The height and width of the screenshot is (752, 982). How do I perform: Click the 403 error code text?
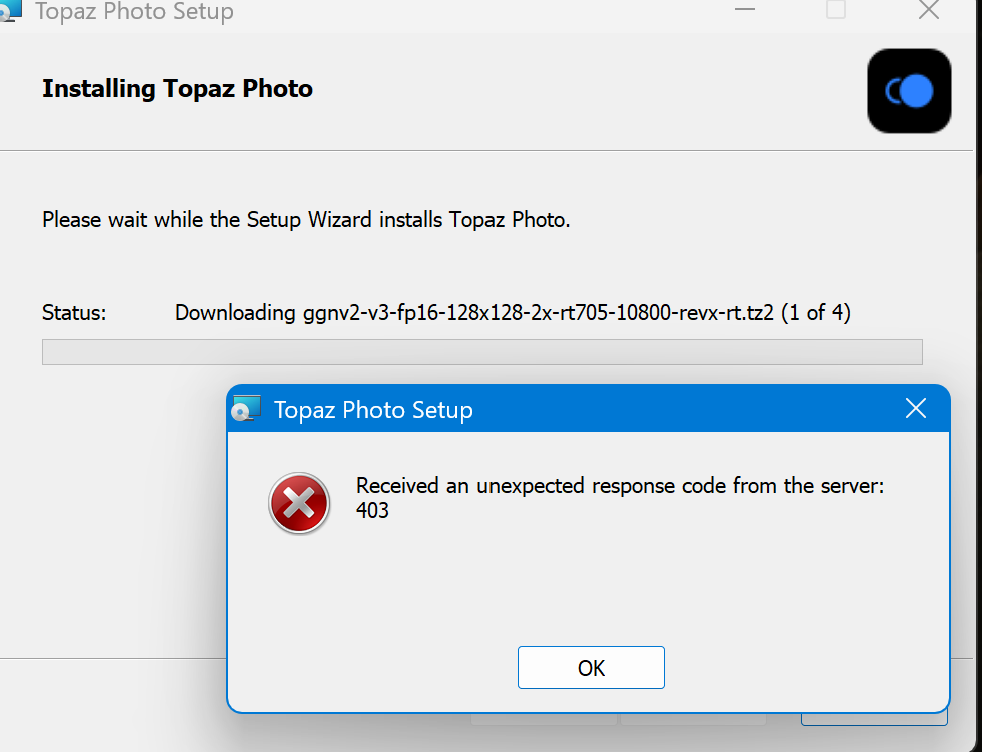[372, 510]
